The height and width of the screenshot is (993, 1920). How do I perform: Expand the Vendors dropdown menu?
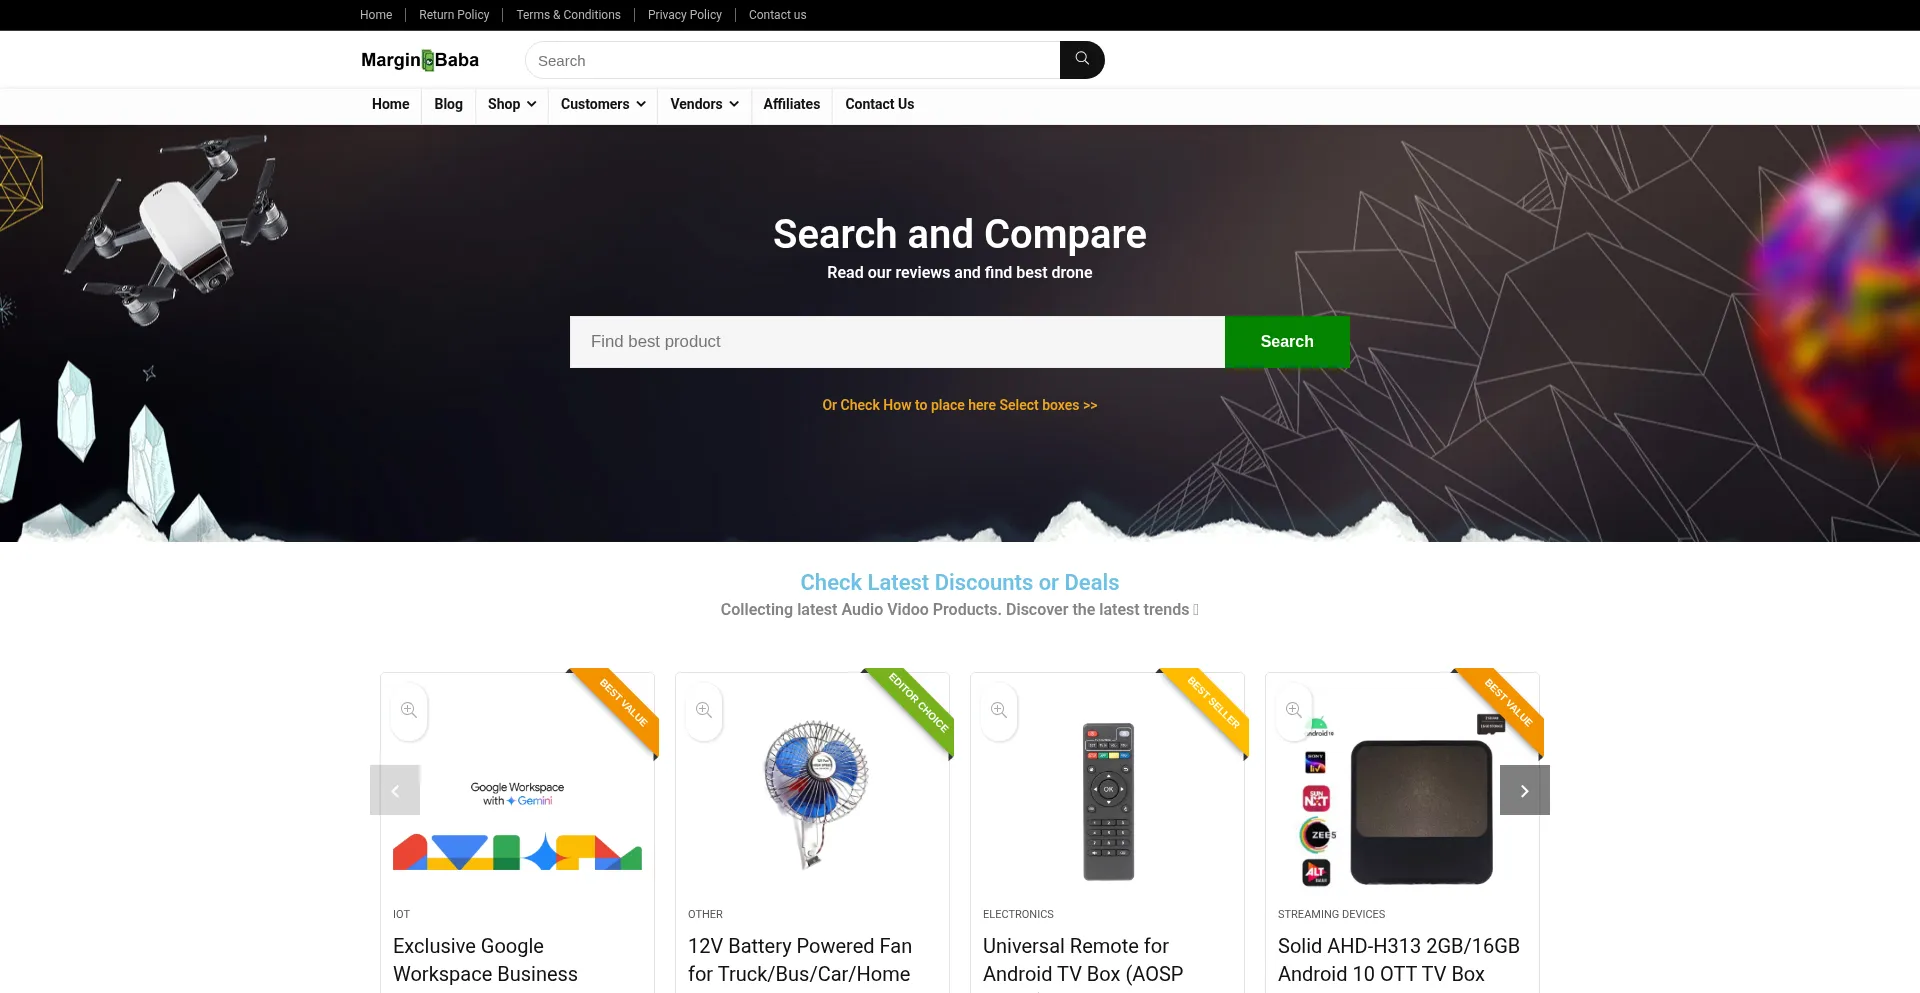click(x=704, y=104)
